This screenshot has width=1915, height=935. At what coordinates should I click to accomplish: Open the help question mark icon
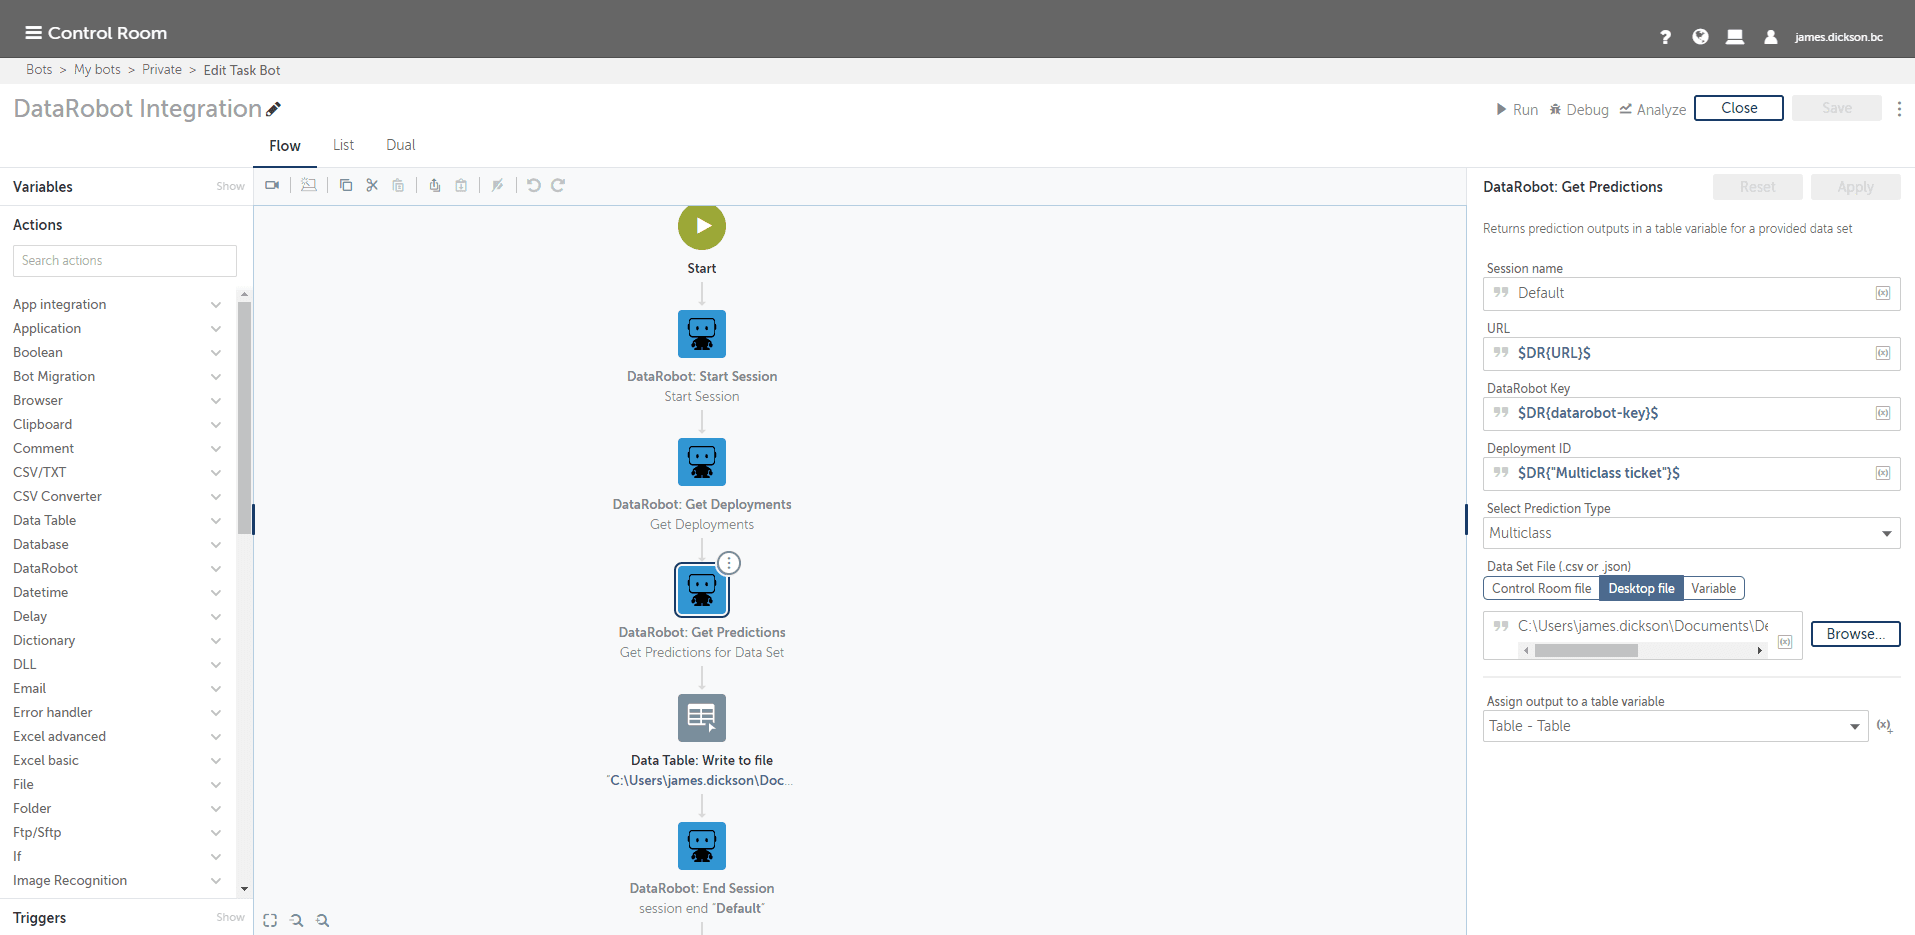[x=1665, y=37]
